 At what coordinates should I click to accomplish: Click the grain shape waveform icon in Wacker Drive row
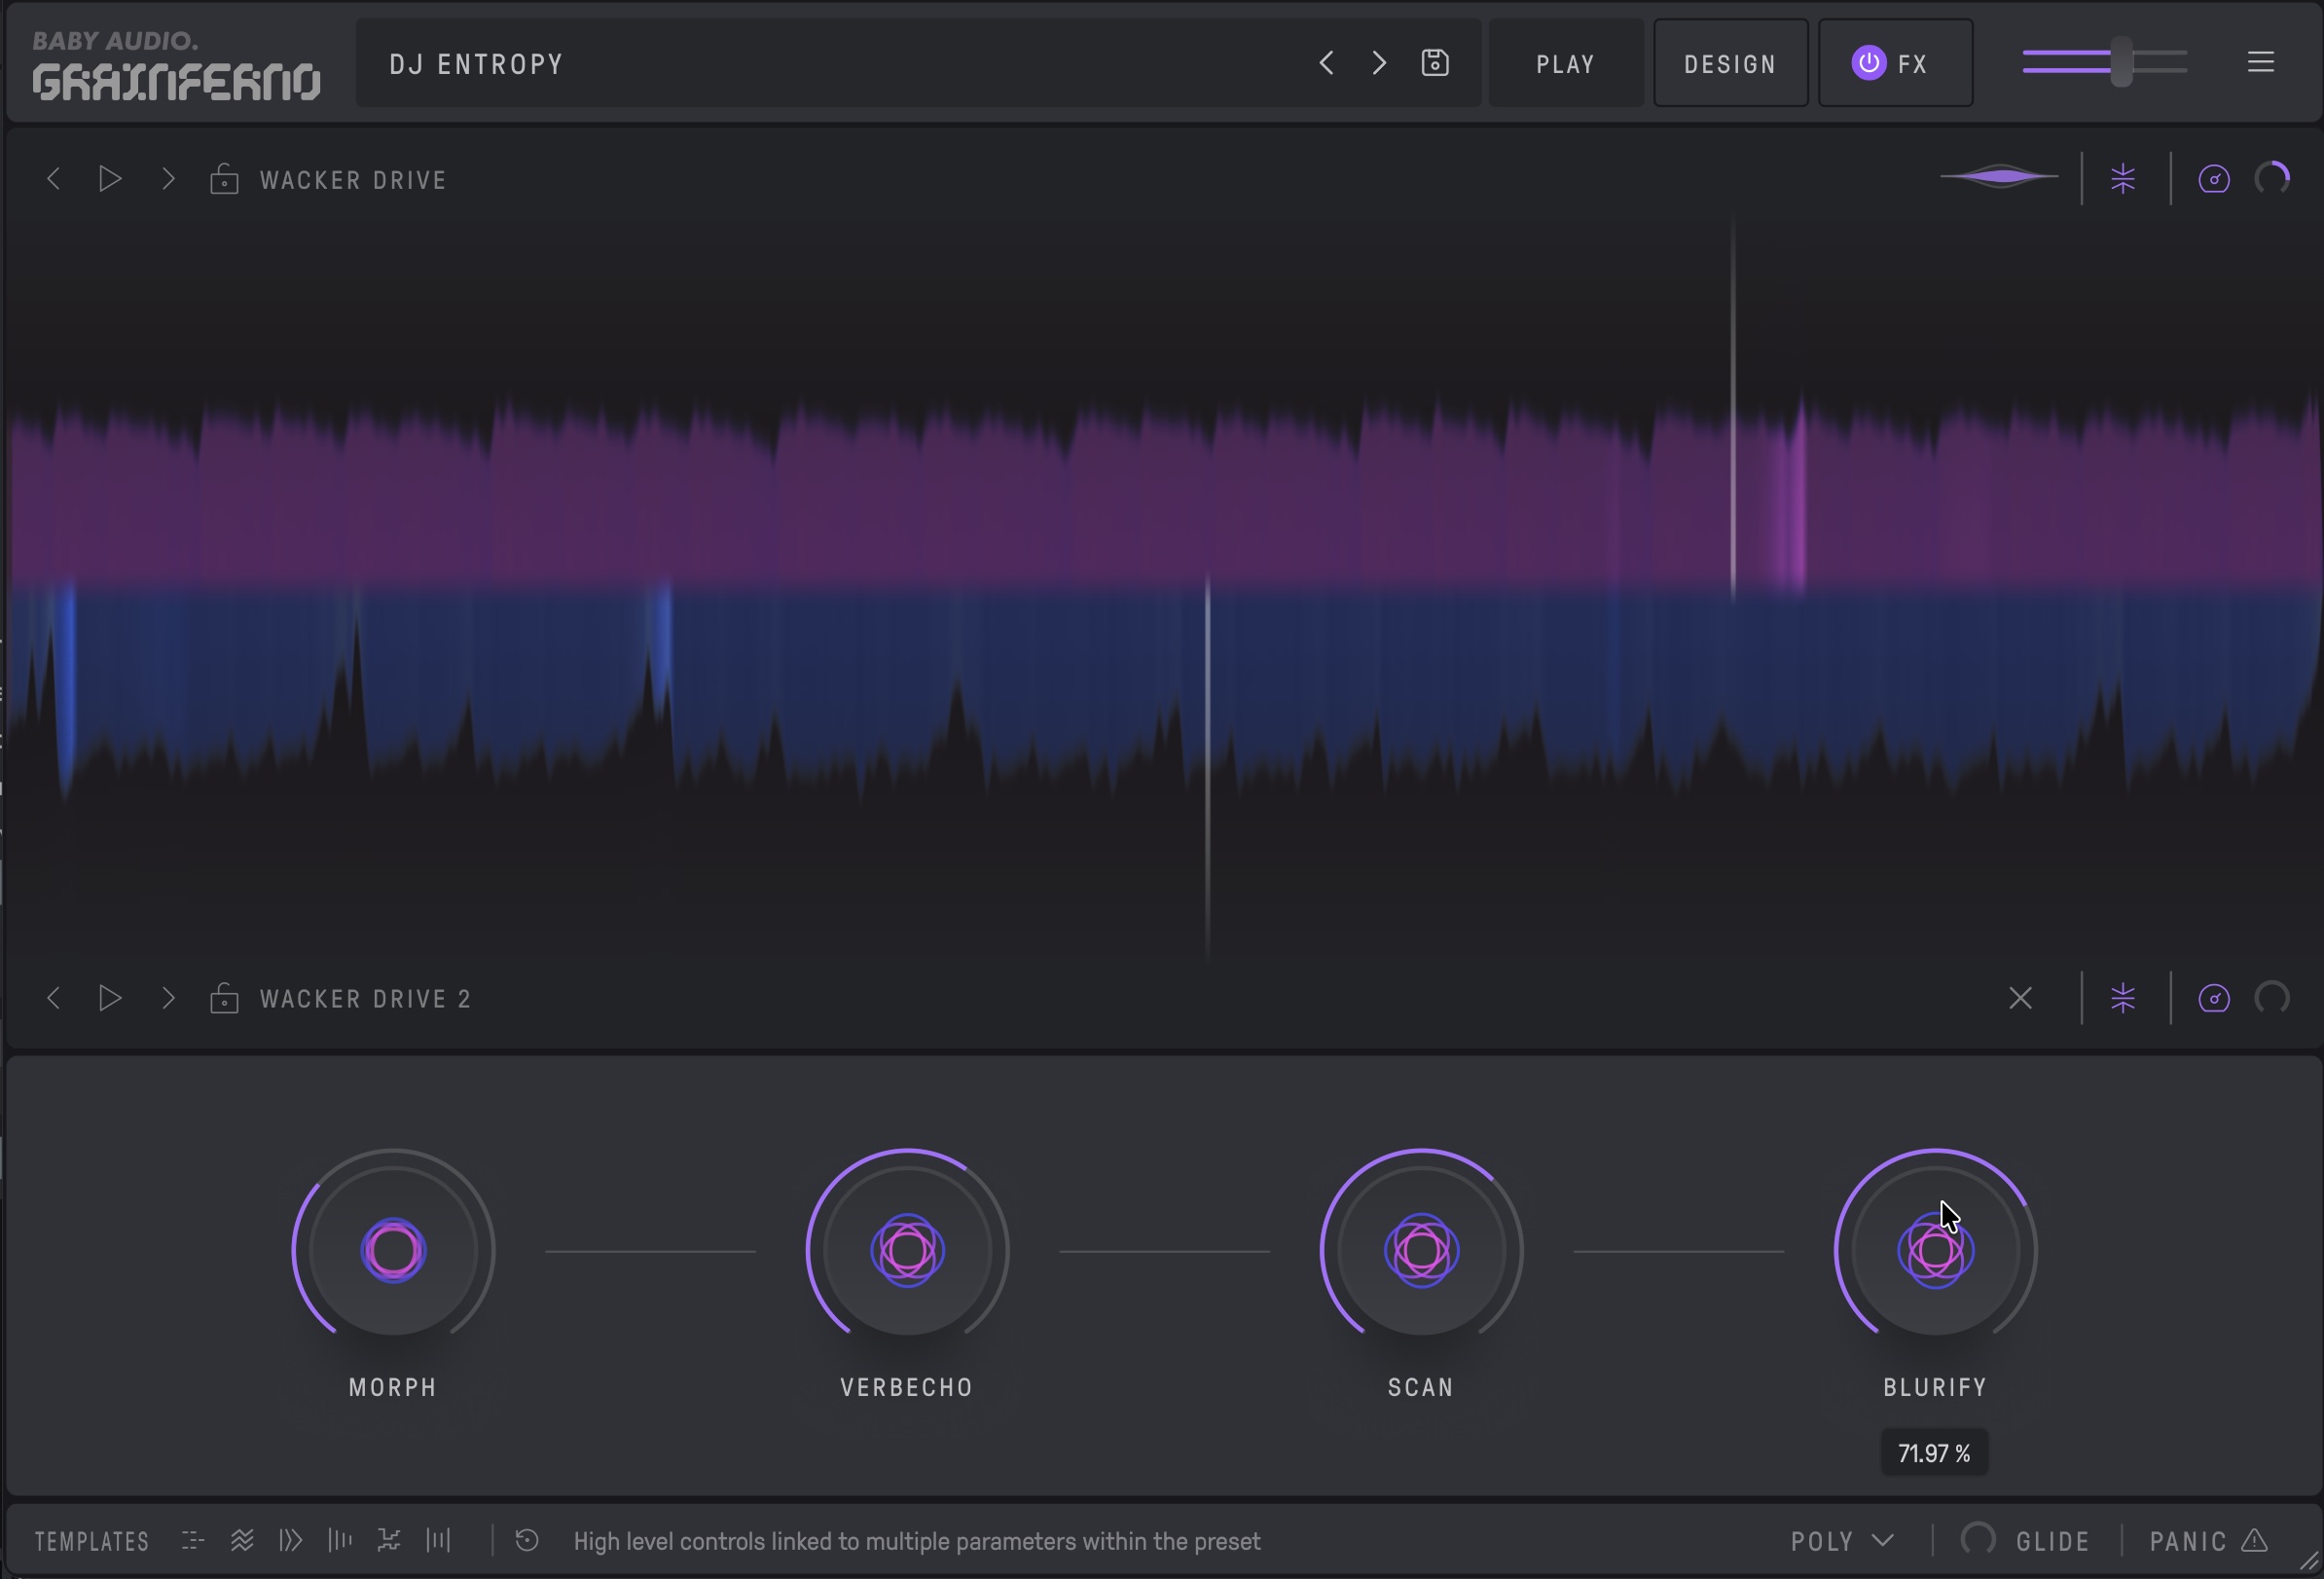(x=1999, y=178)
